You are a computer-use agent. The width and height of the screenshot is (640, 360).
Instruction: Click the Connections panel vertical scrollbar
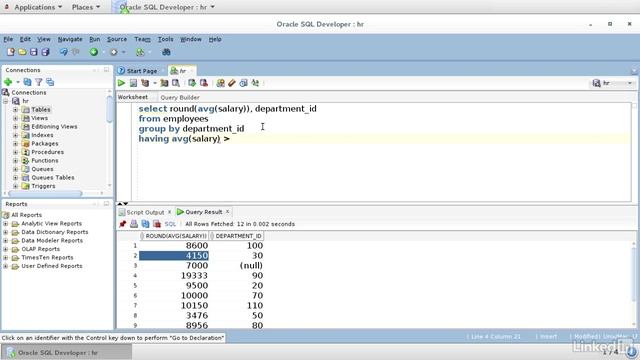[109, 108]
